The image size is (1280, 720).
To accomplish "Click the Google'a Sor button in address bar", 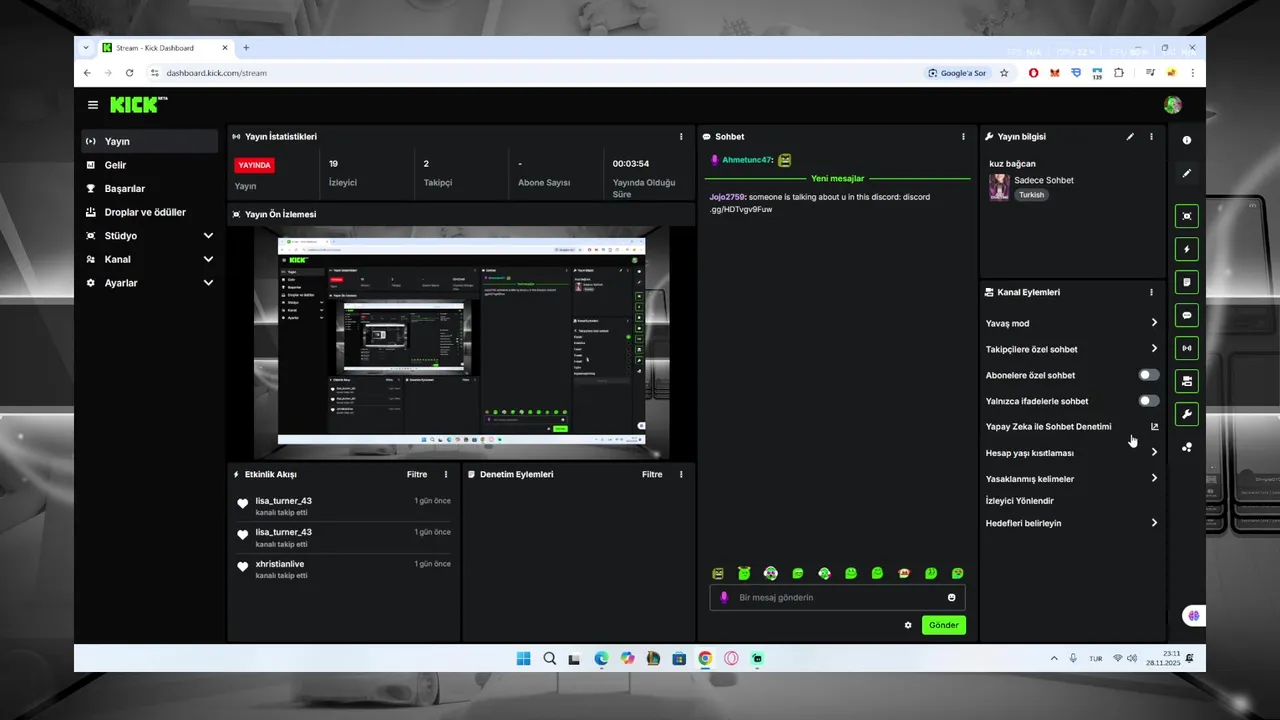I will [957, 73].
